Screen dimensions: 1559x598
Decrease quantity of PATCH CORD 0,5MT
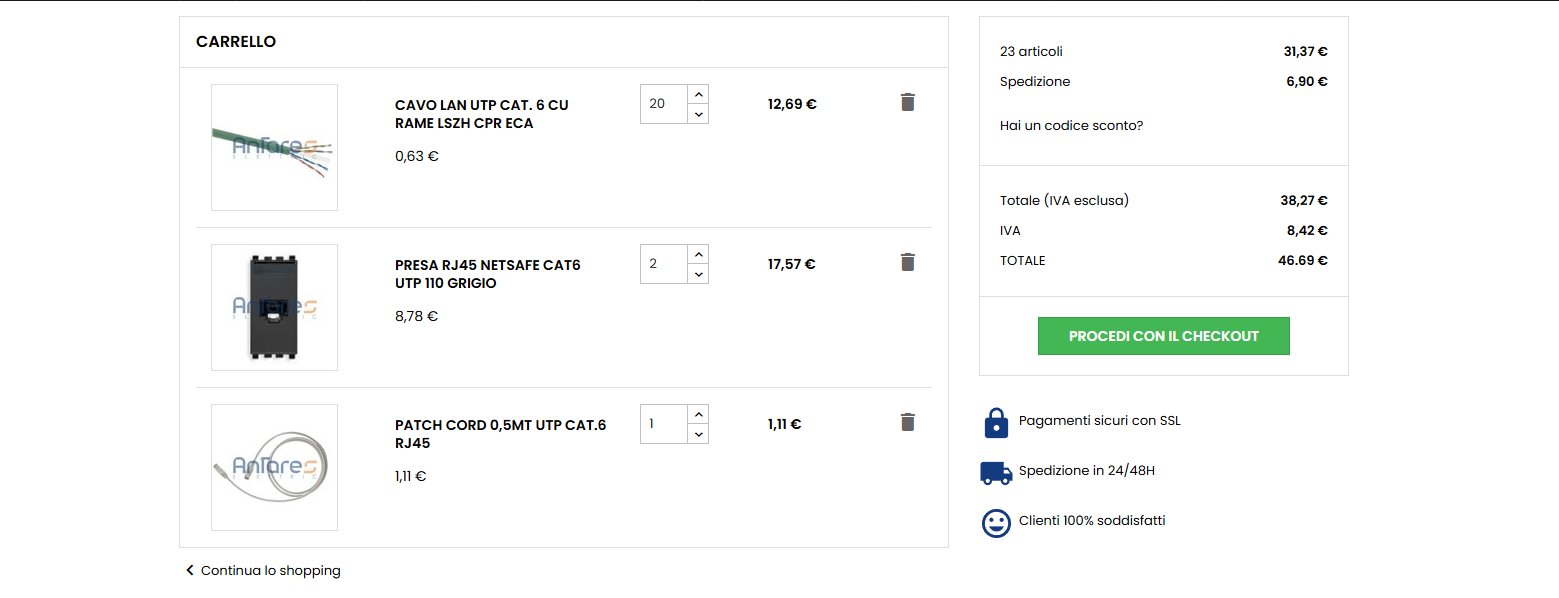tap(698, 434)
